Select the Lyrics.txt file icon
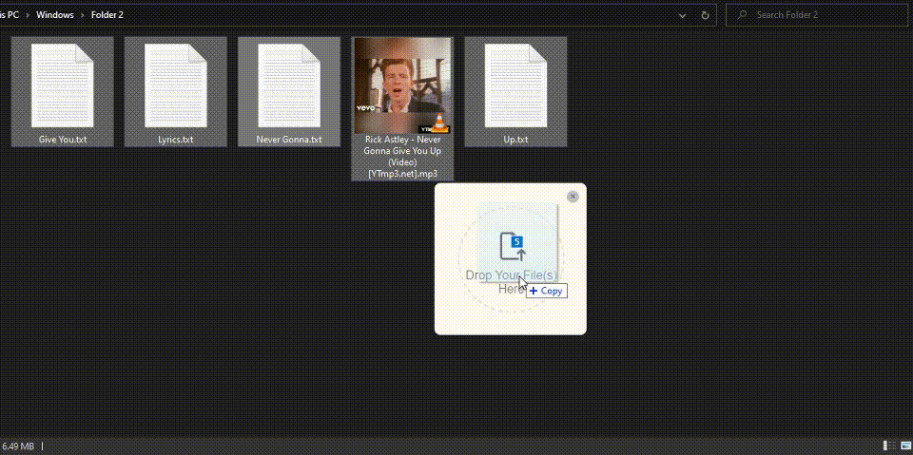The width and height of the screenshot is (913, 455). (x=176, y=86)
